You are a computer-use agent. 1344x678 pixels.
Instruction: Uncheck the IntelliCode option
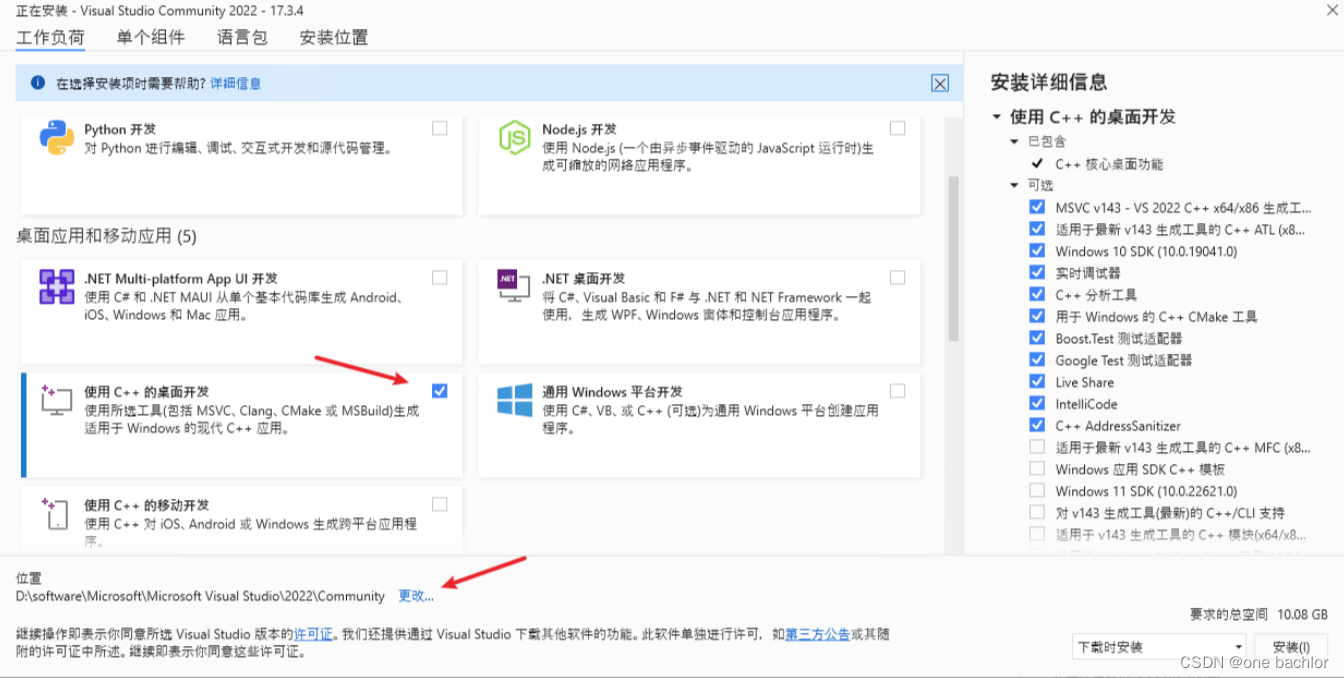coord(1037,403)
